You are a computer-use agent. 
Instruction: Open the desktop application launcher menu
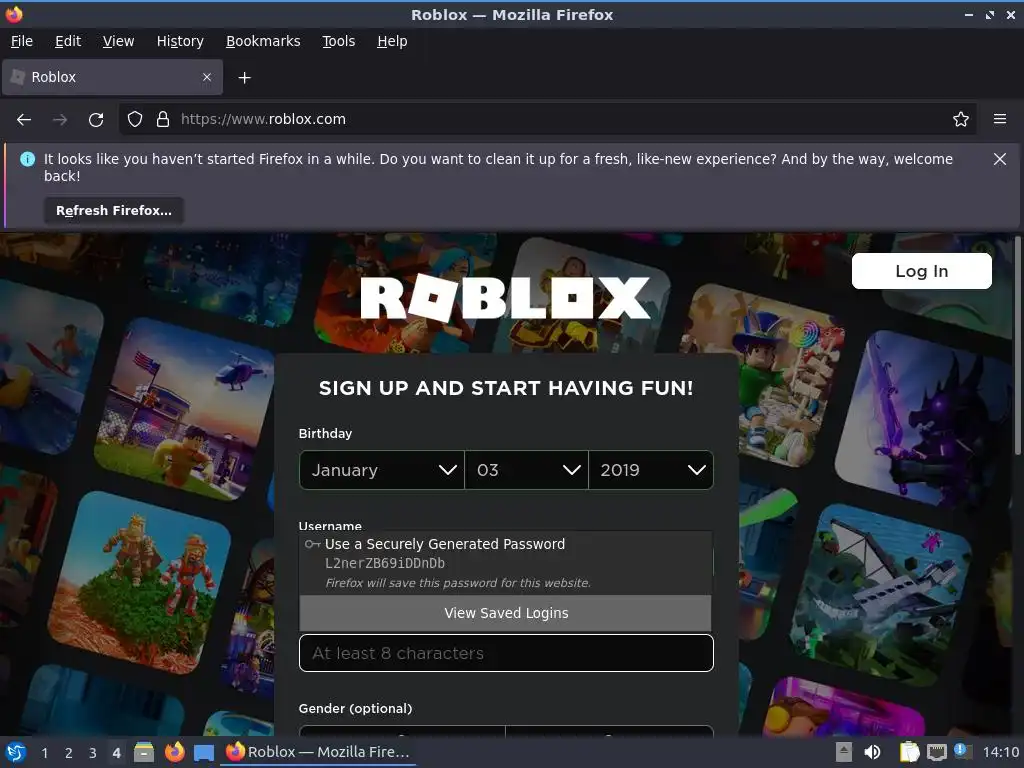[15, 752]
